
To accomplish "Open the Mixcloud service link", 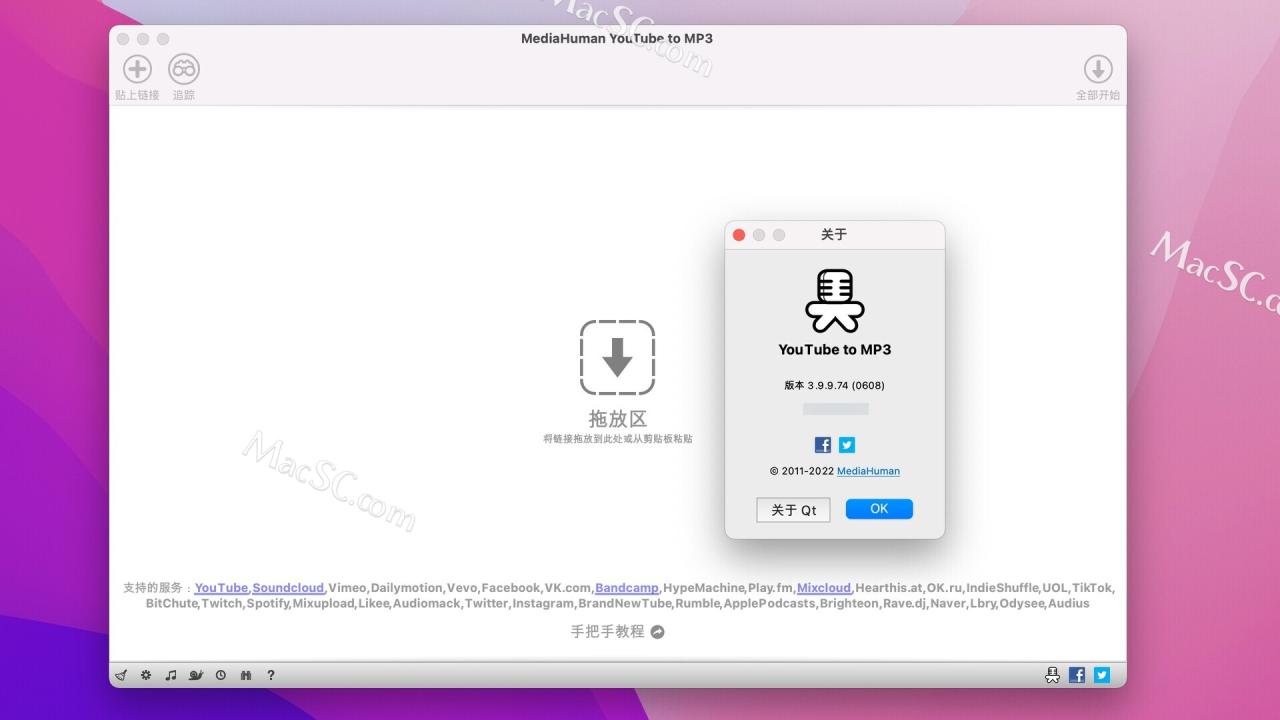I will click(824, 588).
